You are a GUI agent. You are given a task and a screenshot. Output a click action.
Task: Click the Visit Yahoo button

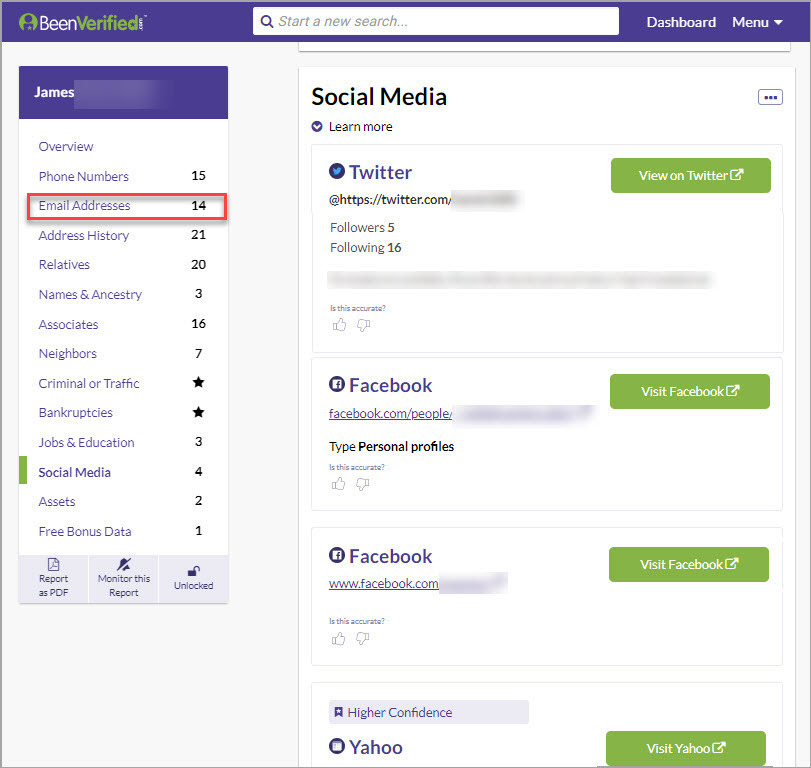click(686, 748)
